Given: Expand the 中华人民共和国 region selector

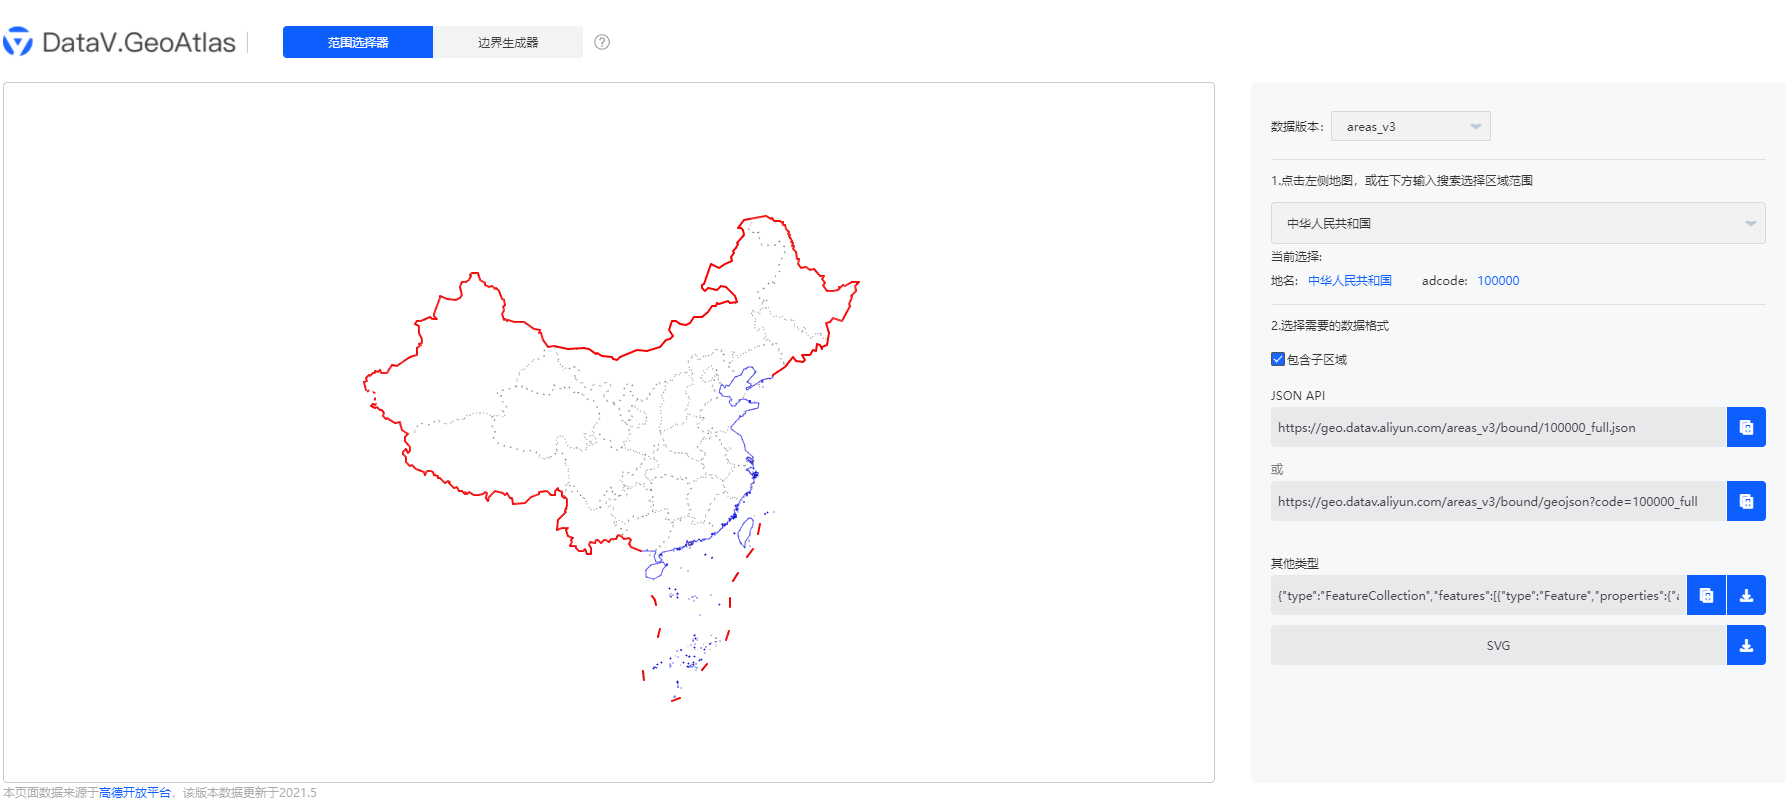Looking at the screenshot, I should pos(1517,223).
